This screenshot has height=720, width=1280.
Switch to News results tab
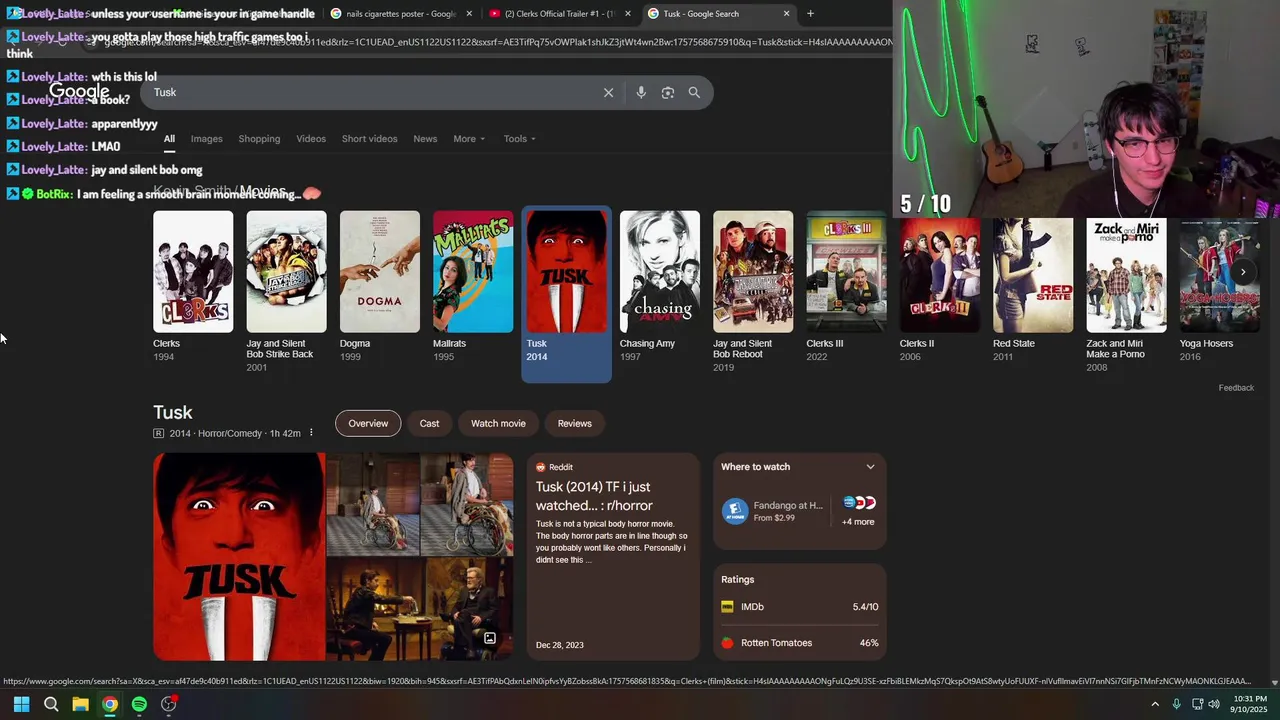pos(425,139)
